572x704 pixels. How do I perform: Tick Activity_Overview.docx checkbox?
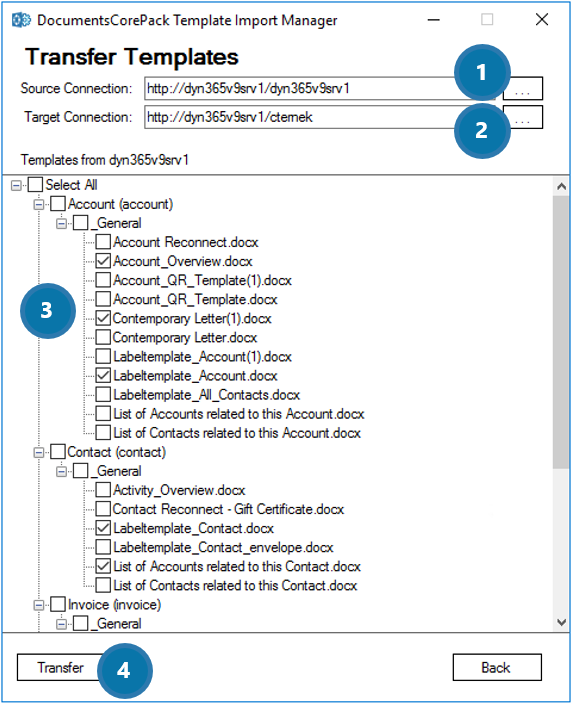click(x=103, y=490)
